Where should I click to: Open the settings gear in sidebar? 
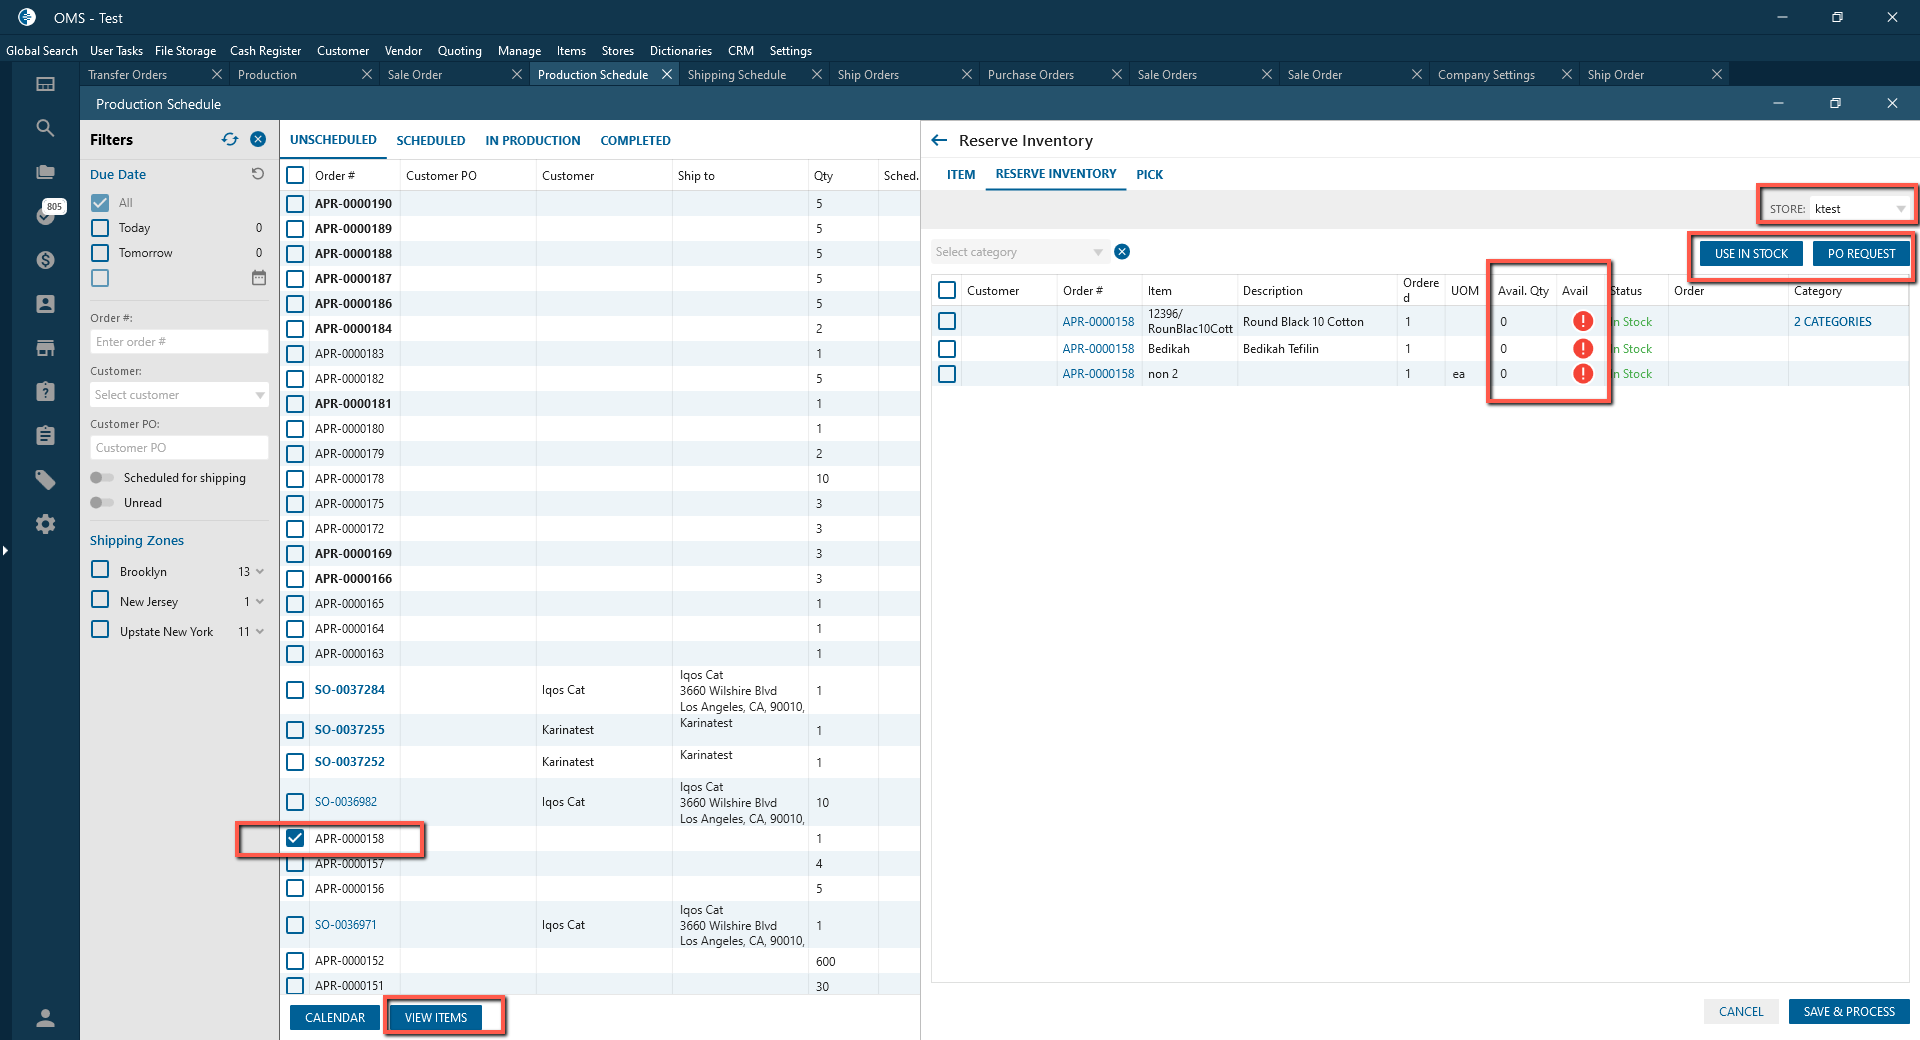pyautogui.click(x=45, y=524)
